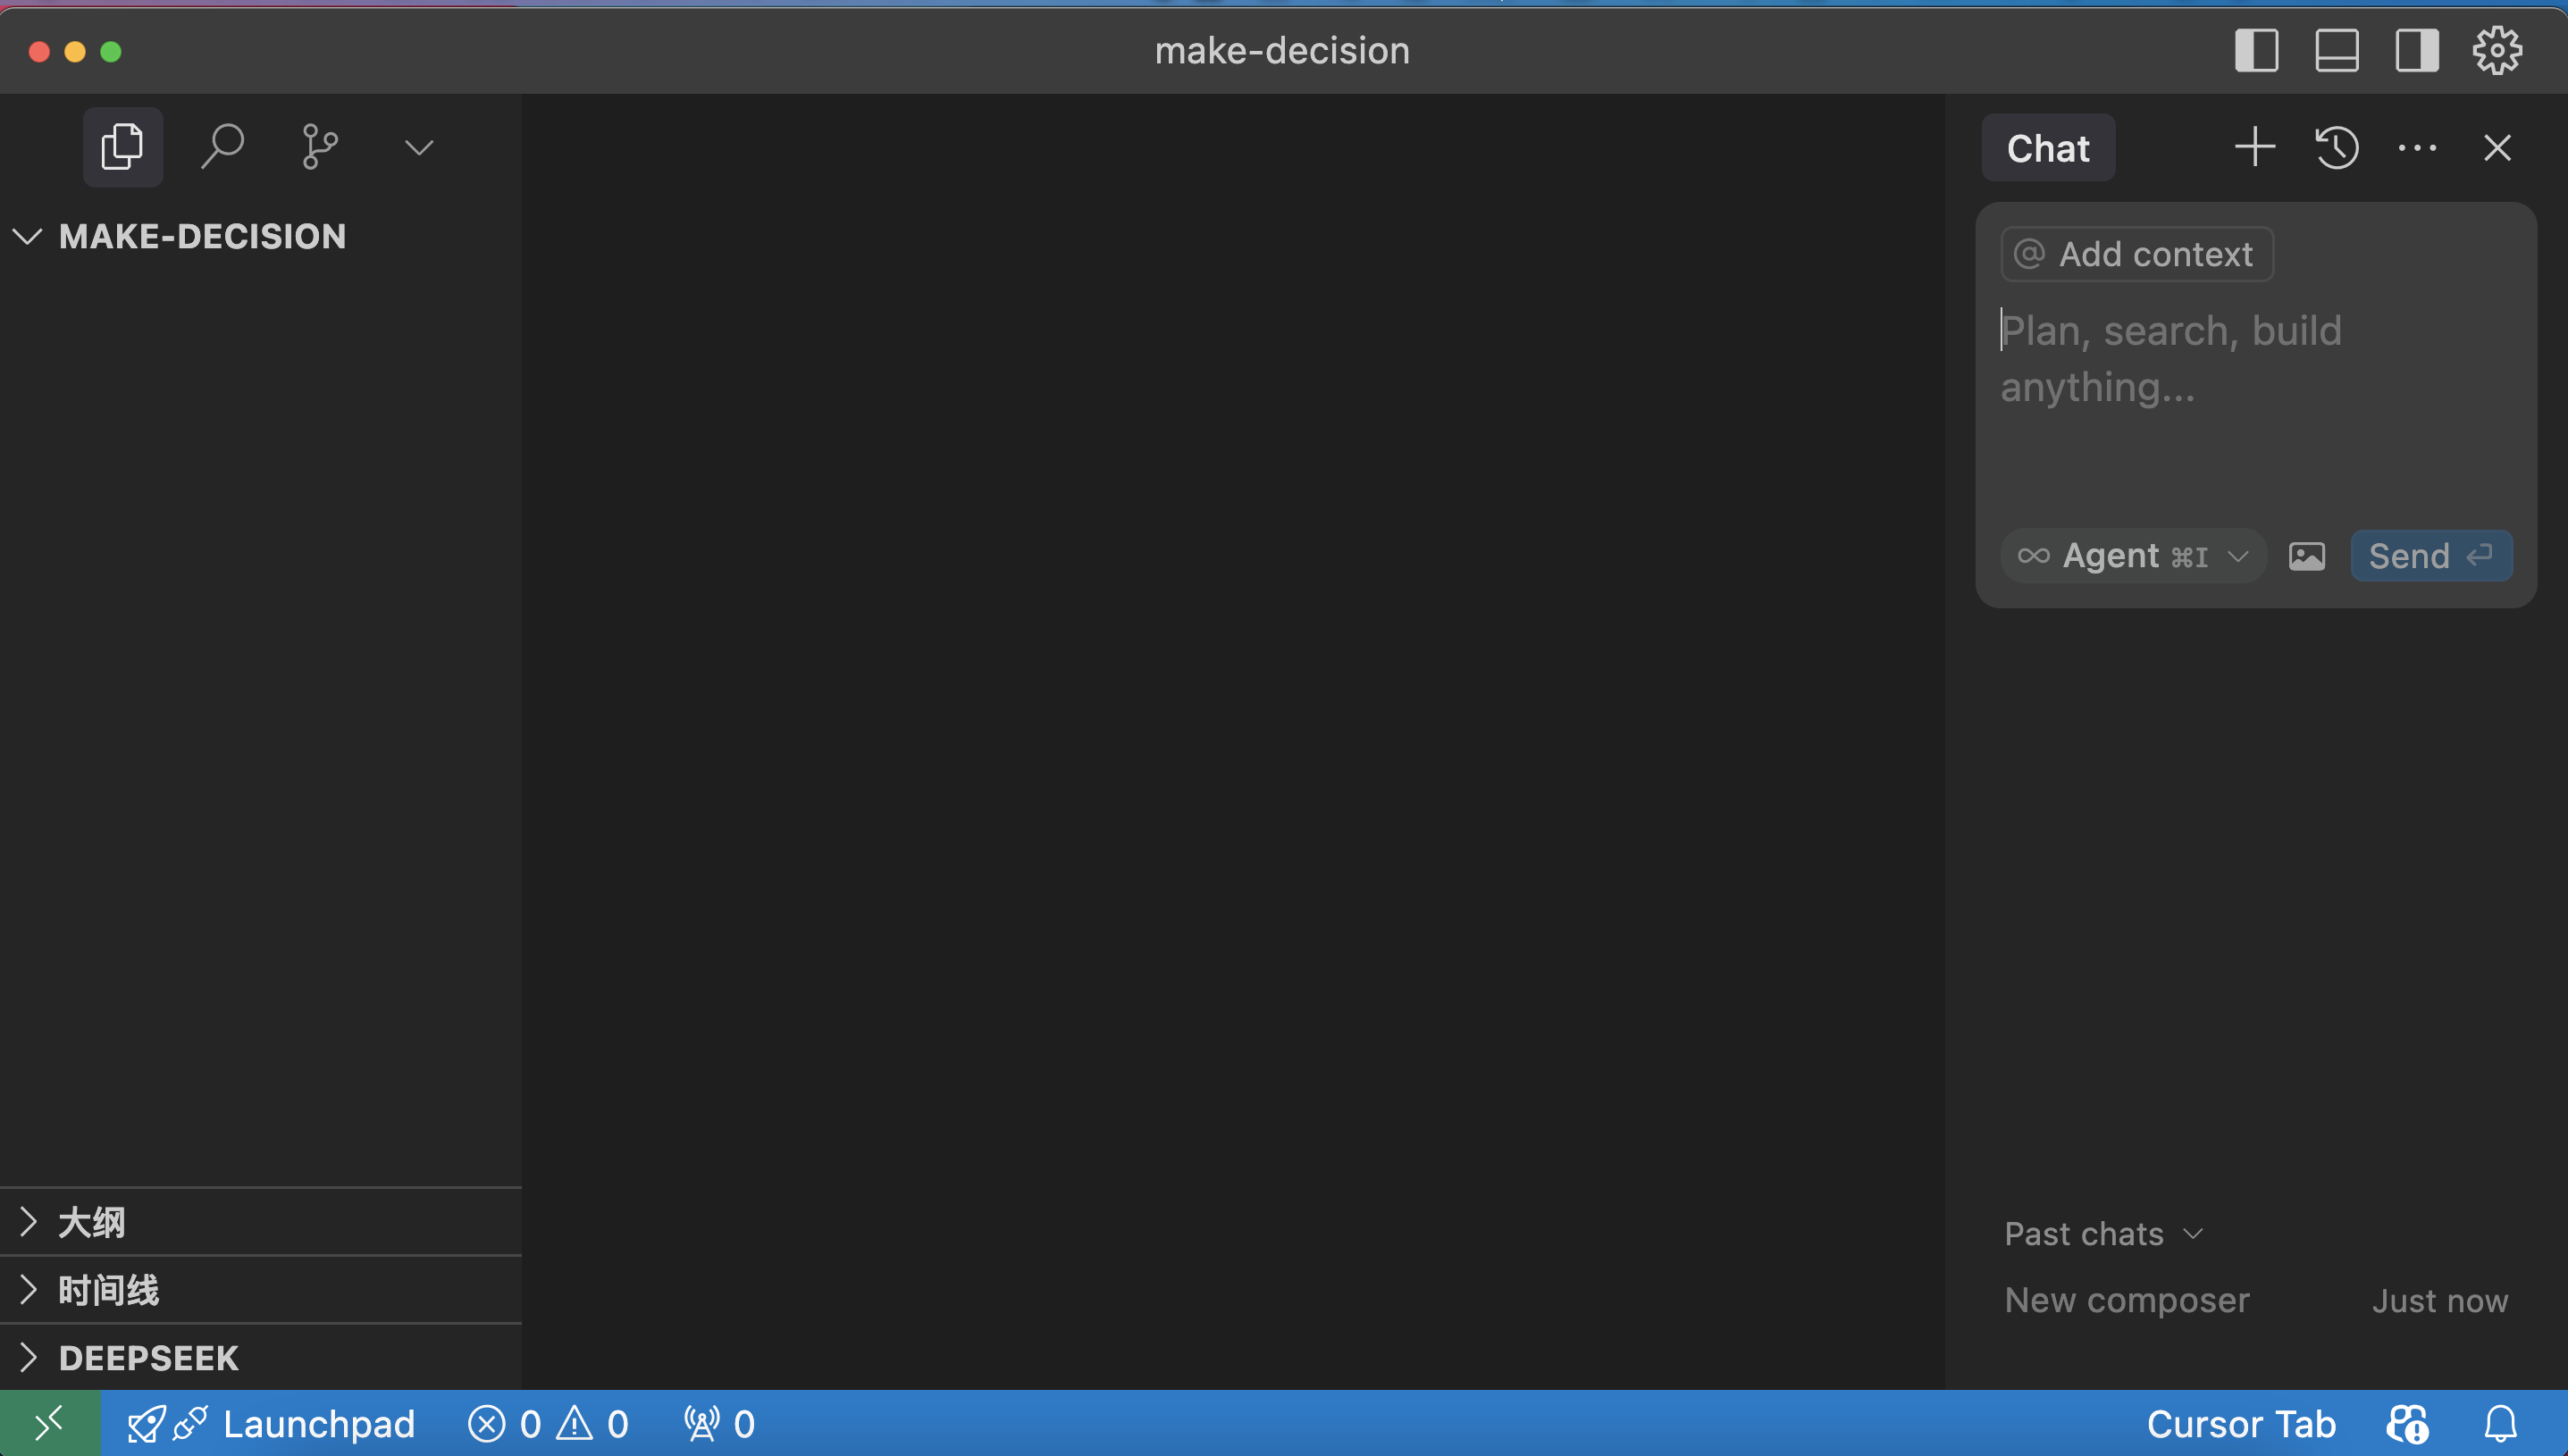Open the Agent mode dropdown
The width and height of the screenshot is (2568, 1456).
[2132, 556]
